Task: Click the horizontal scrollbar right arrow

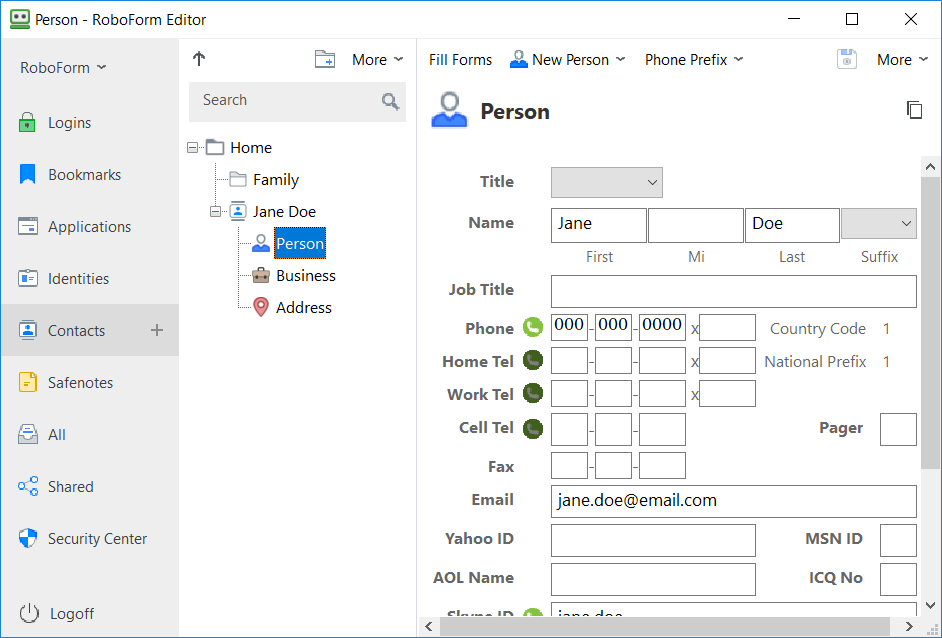Action: [909, 627]
